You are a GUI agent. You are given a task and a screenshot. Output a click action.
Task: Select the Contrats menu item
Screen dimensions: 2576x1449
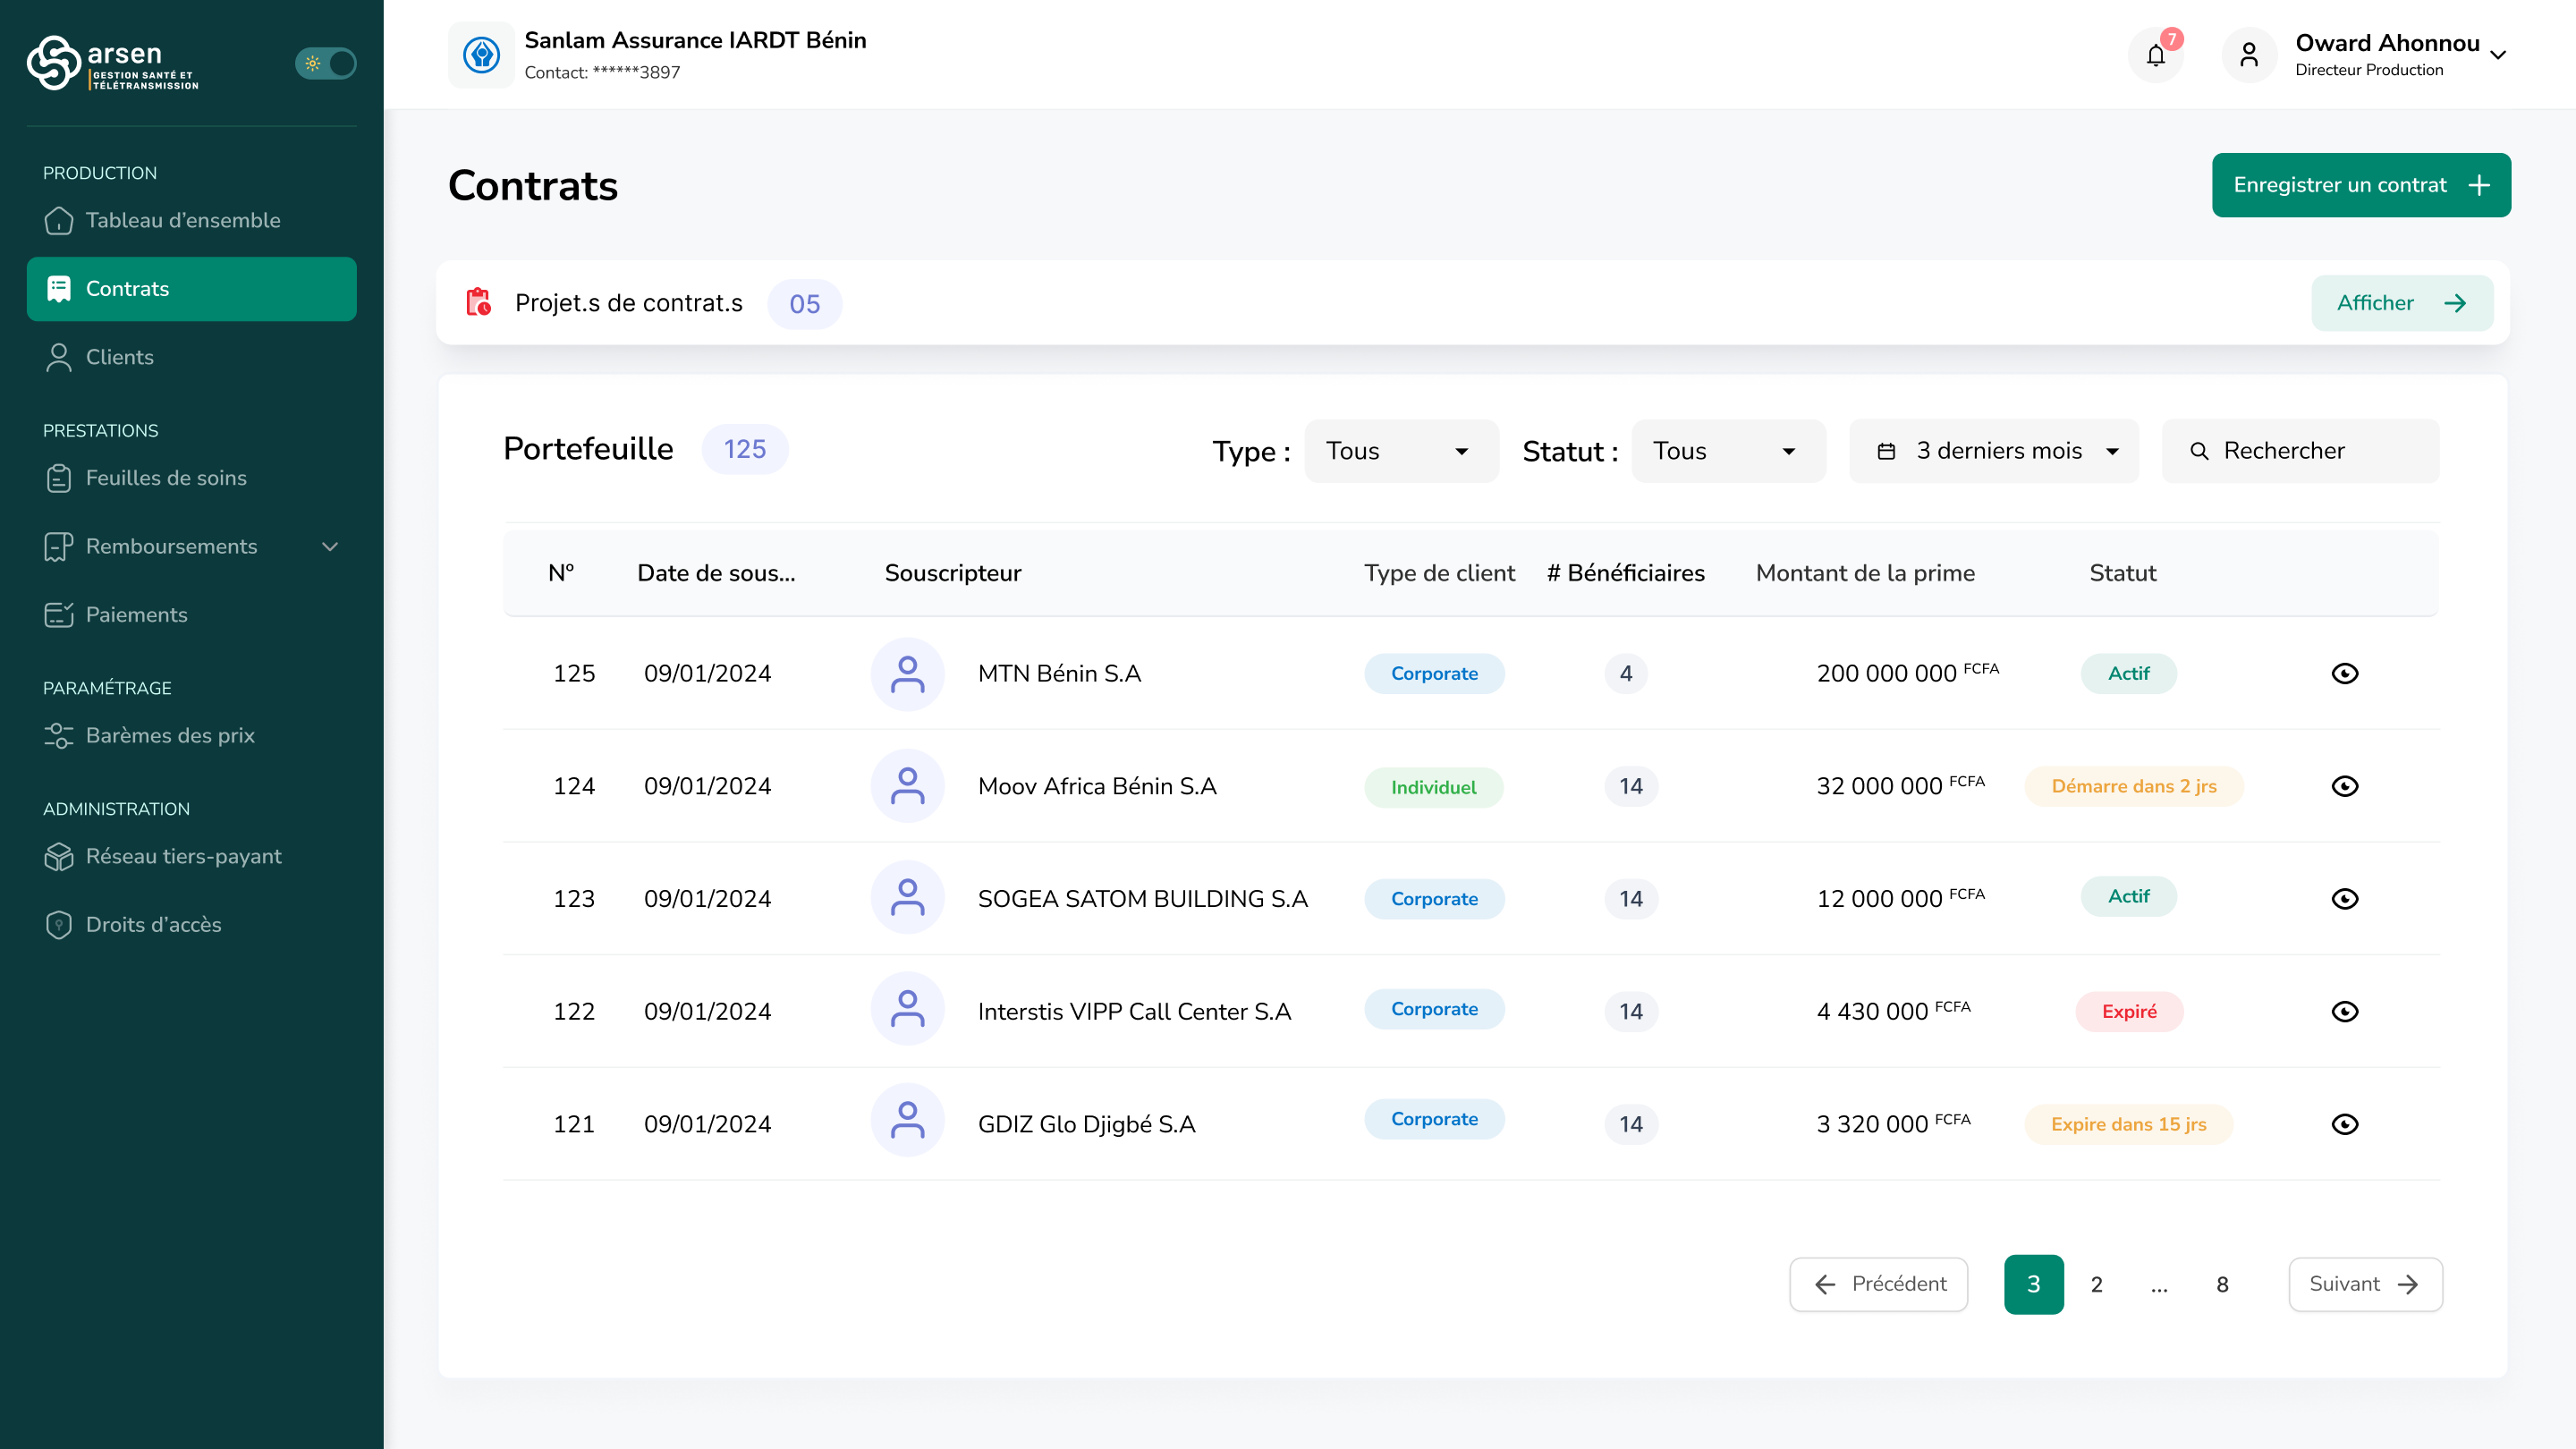[191, 289]
